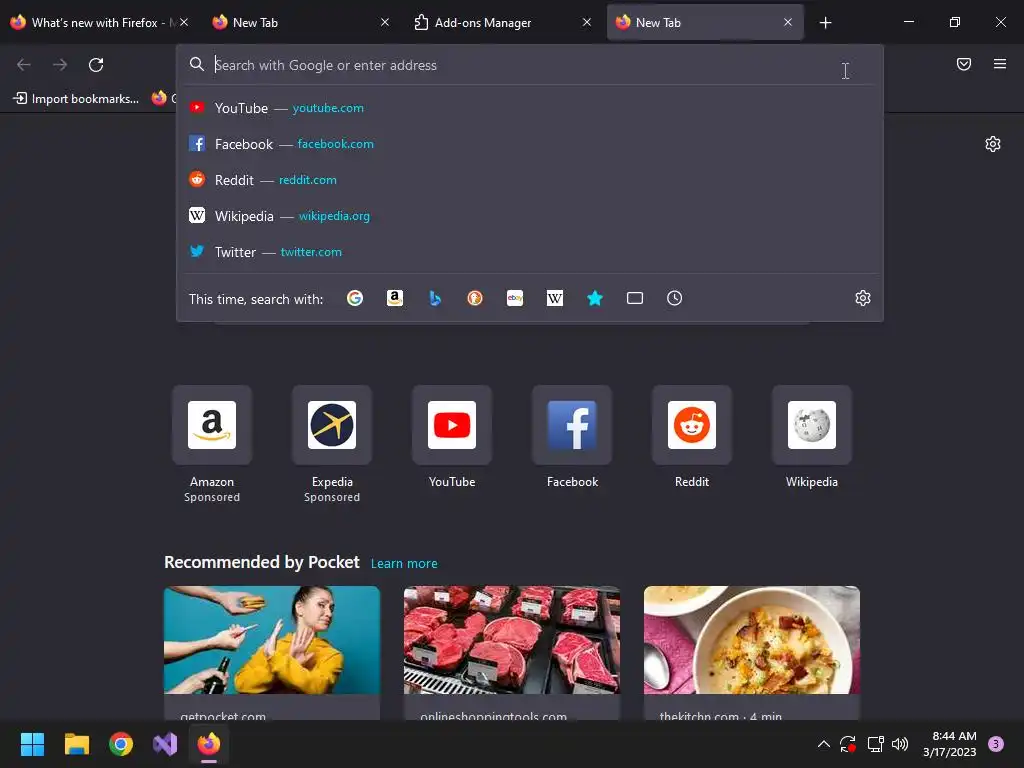
Task: Search with Google one-off engine icon
Action: [x=355, y=298]
